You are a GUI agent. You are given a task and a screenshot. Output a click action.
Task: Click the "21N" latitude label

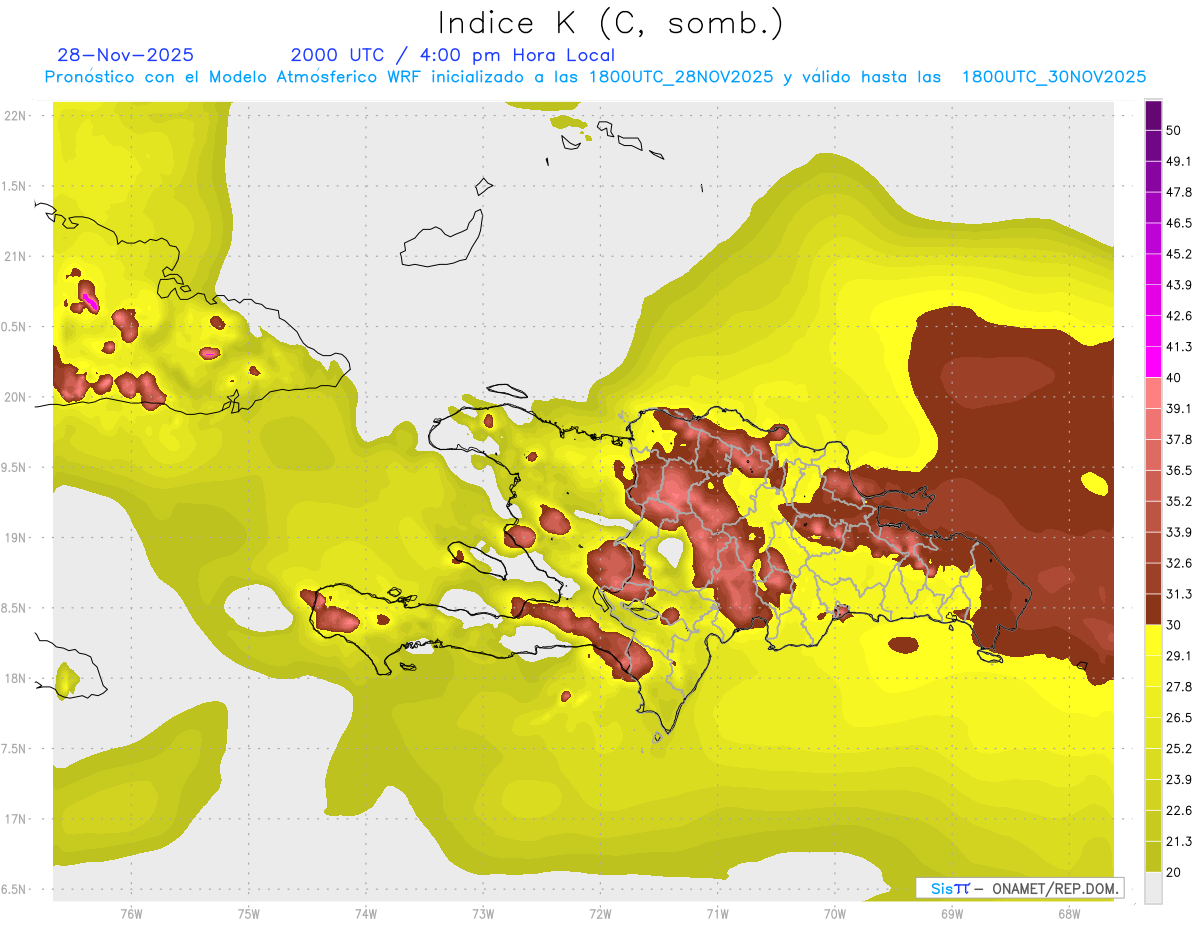[17, 256]
